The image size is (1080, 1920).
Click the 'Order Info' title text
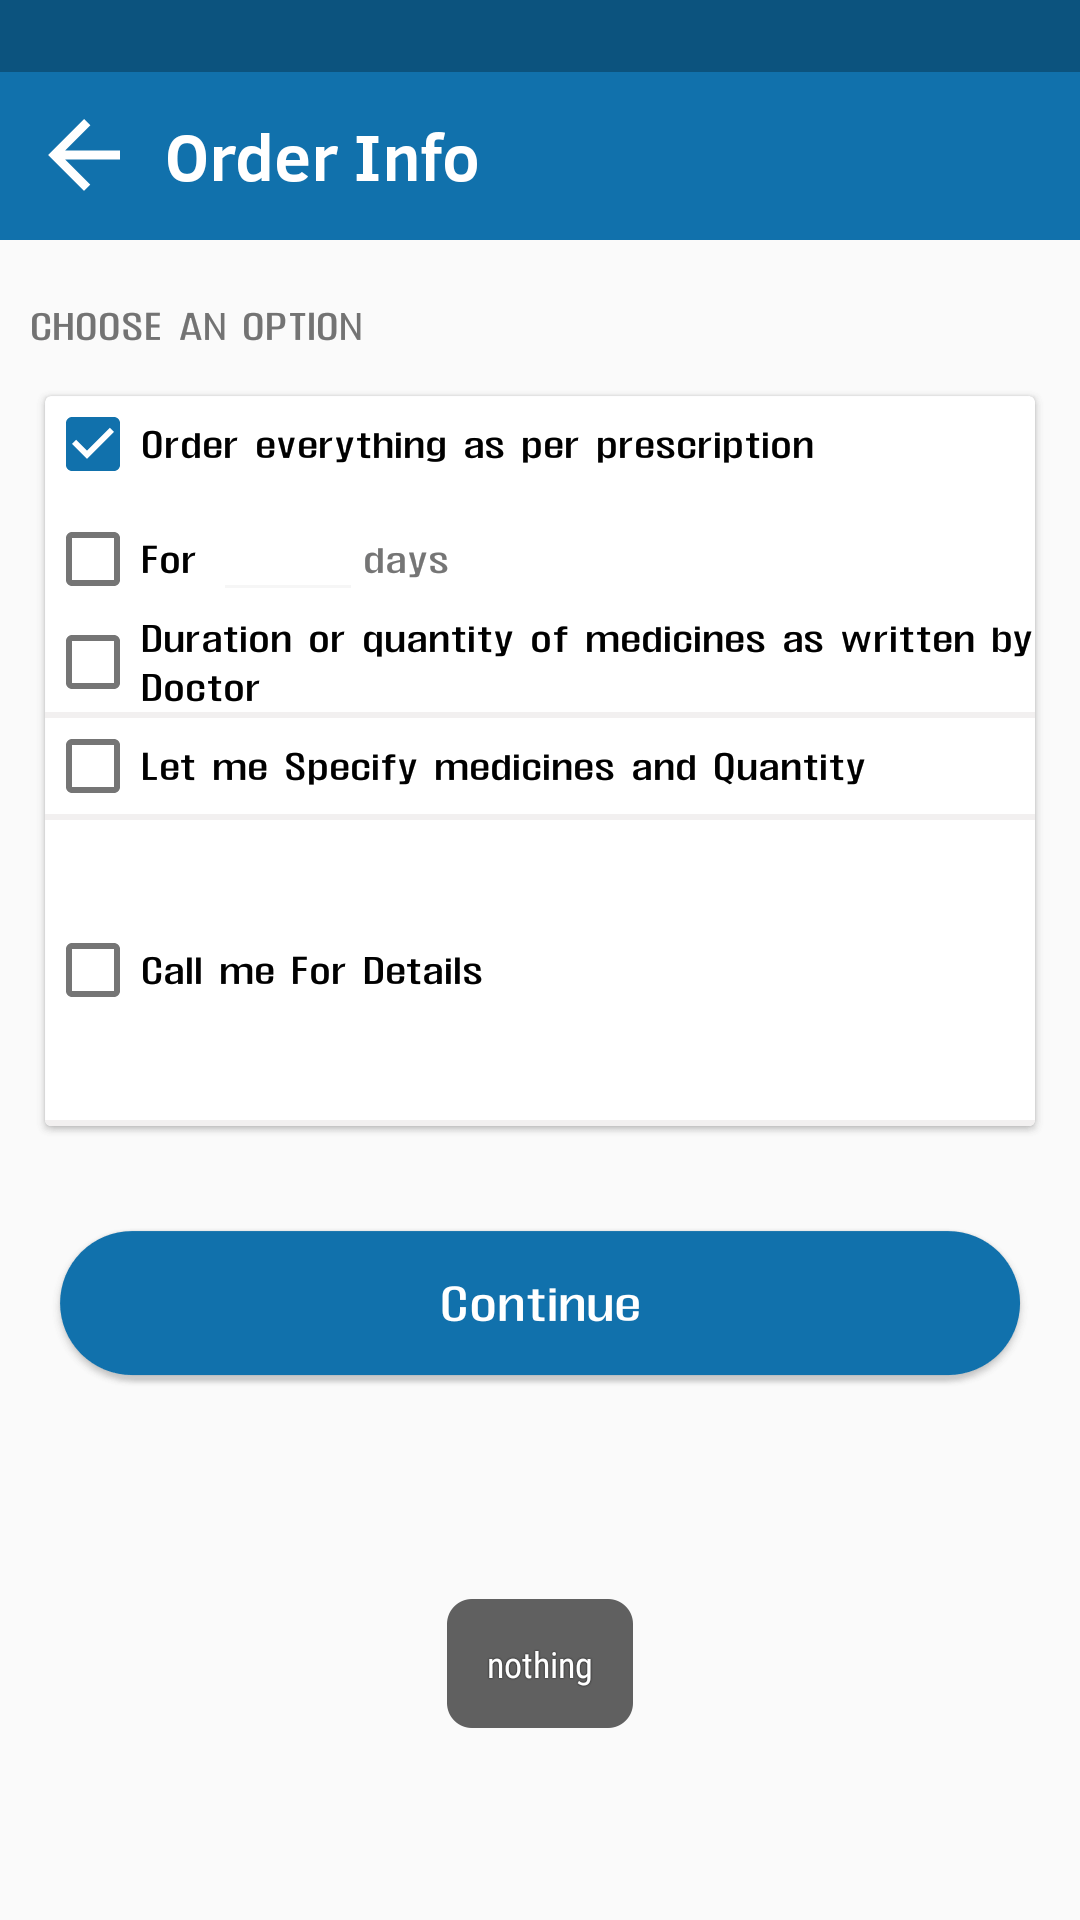[322, 159]
